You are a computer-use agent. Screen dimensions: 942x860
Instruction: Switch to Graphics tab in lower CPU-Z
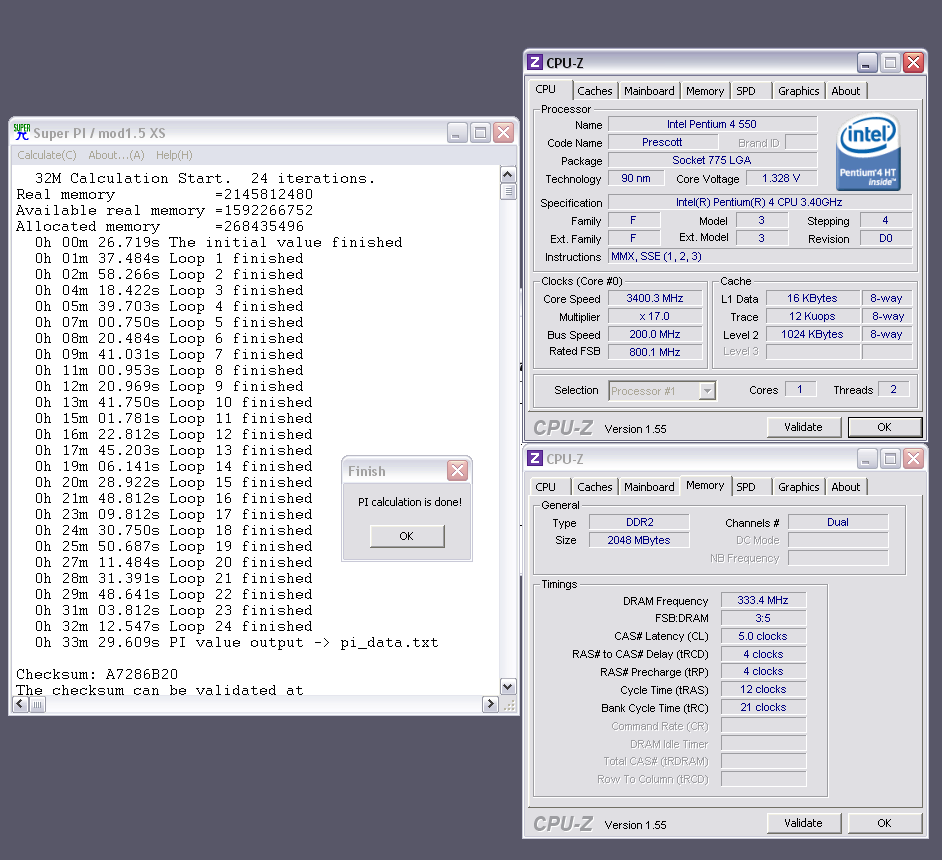coord(798,487)
